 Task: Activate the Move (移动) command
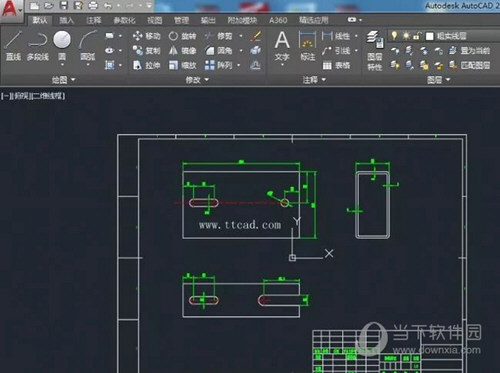click(x=146, y=36)
